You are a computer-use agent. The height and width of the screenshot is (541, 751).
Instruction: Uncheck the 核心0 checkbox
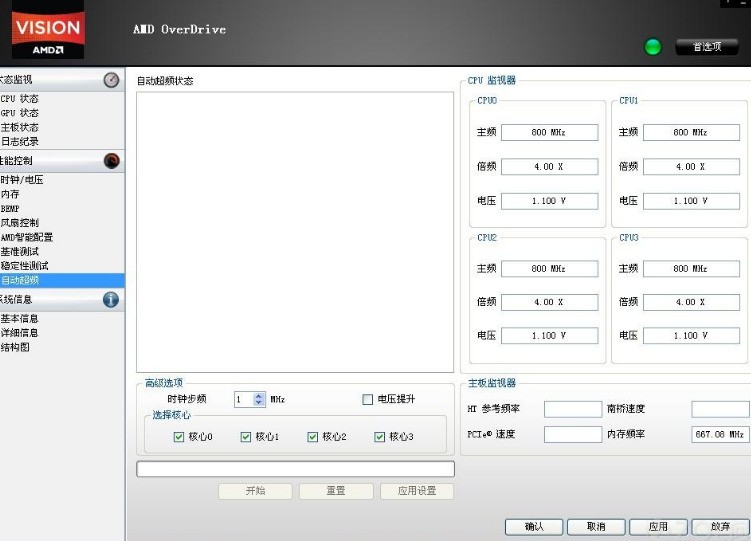pyautogui.click(x=179, y=437)
